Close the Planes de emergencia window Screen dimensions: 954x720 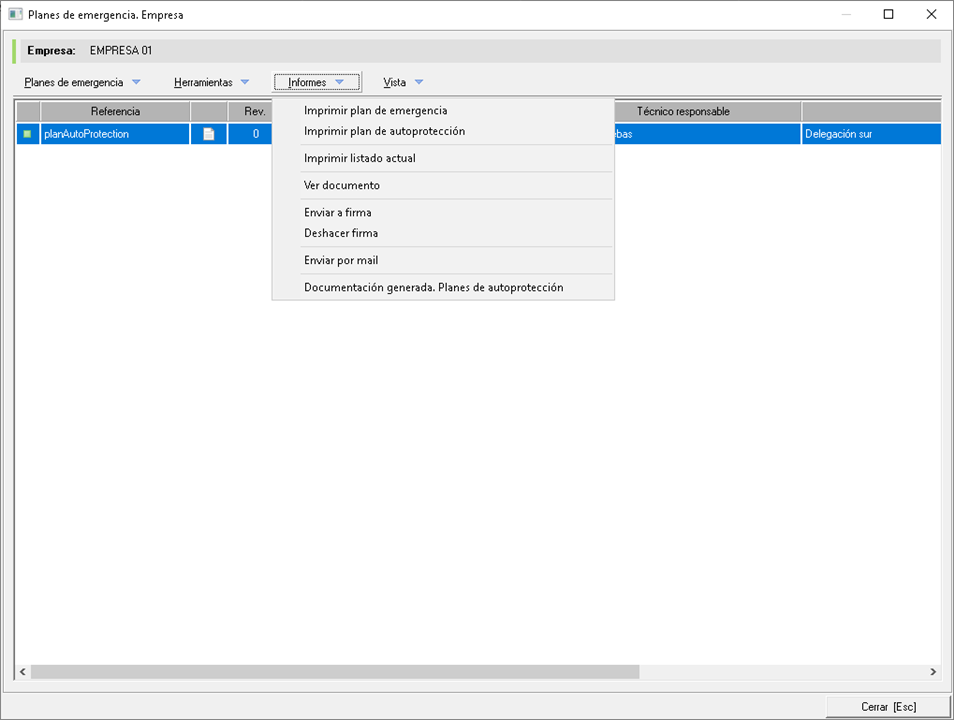tap(931, 14)
